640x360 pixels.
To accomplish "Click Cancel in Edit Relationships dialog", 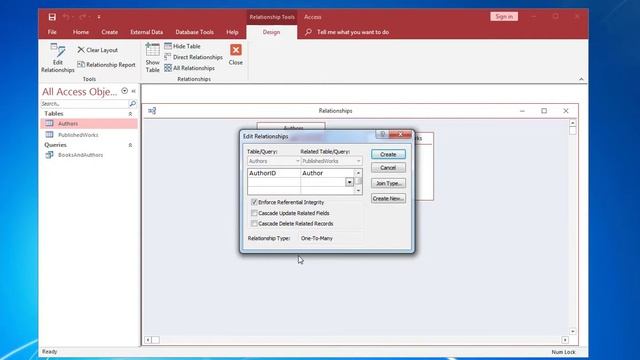I will 388,168.
